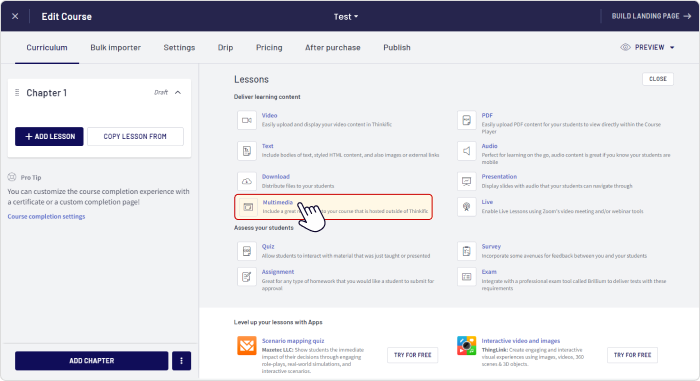This screenshot has width=700, height=381.
Task: Click the Edit Course heading
Action: (x=67, y=17)
